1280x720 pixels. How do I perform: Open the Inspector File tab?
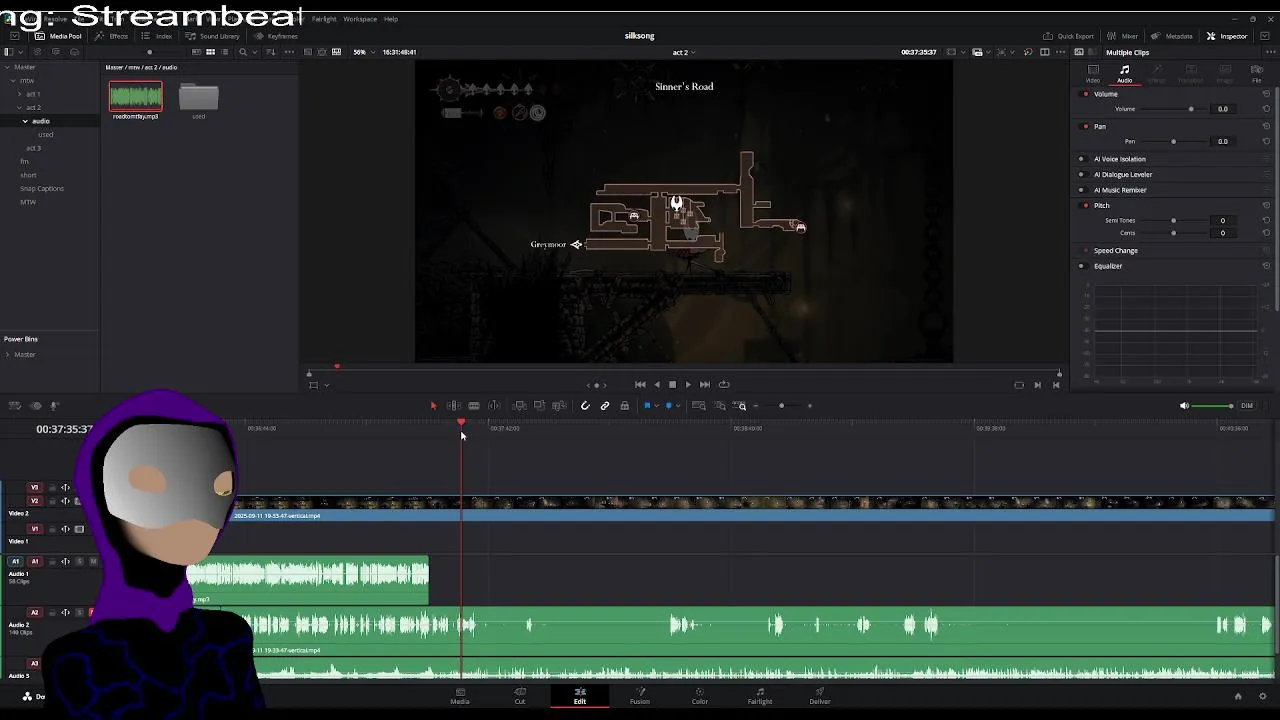pyautogui.click(x=1257, y=73)
